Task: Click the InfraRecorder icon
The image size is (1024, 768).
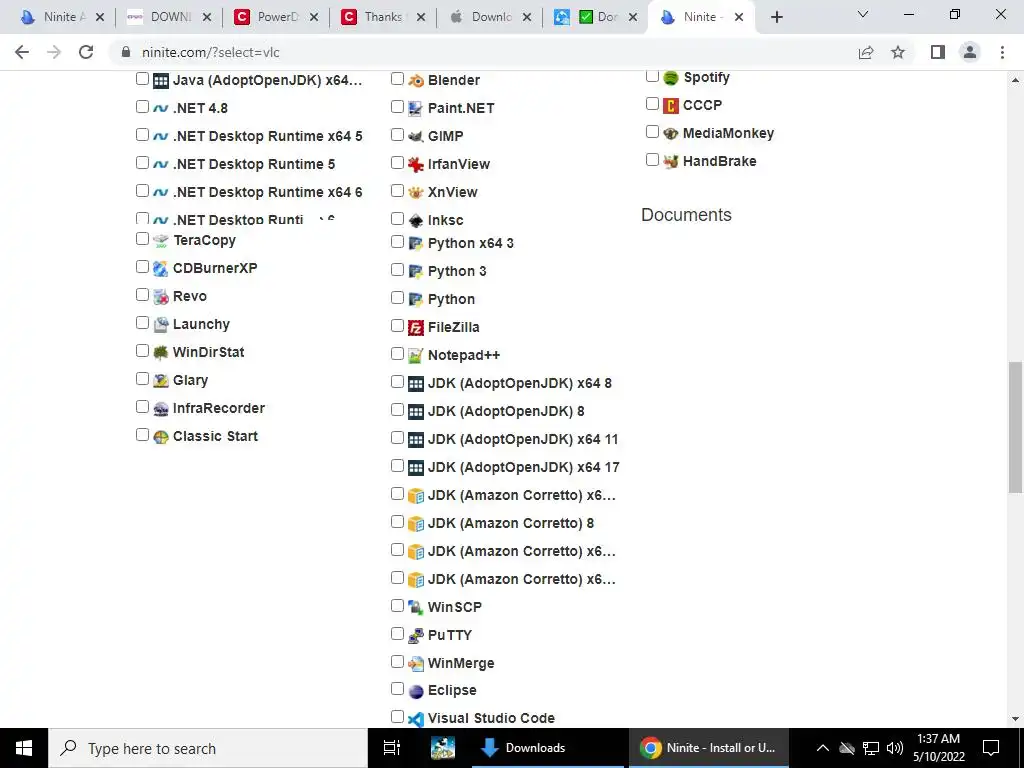Action: click(161, 409)
